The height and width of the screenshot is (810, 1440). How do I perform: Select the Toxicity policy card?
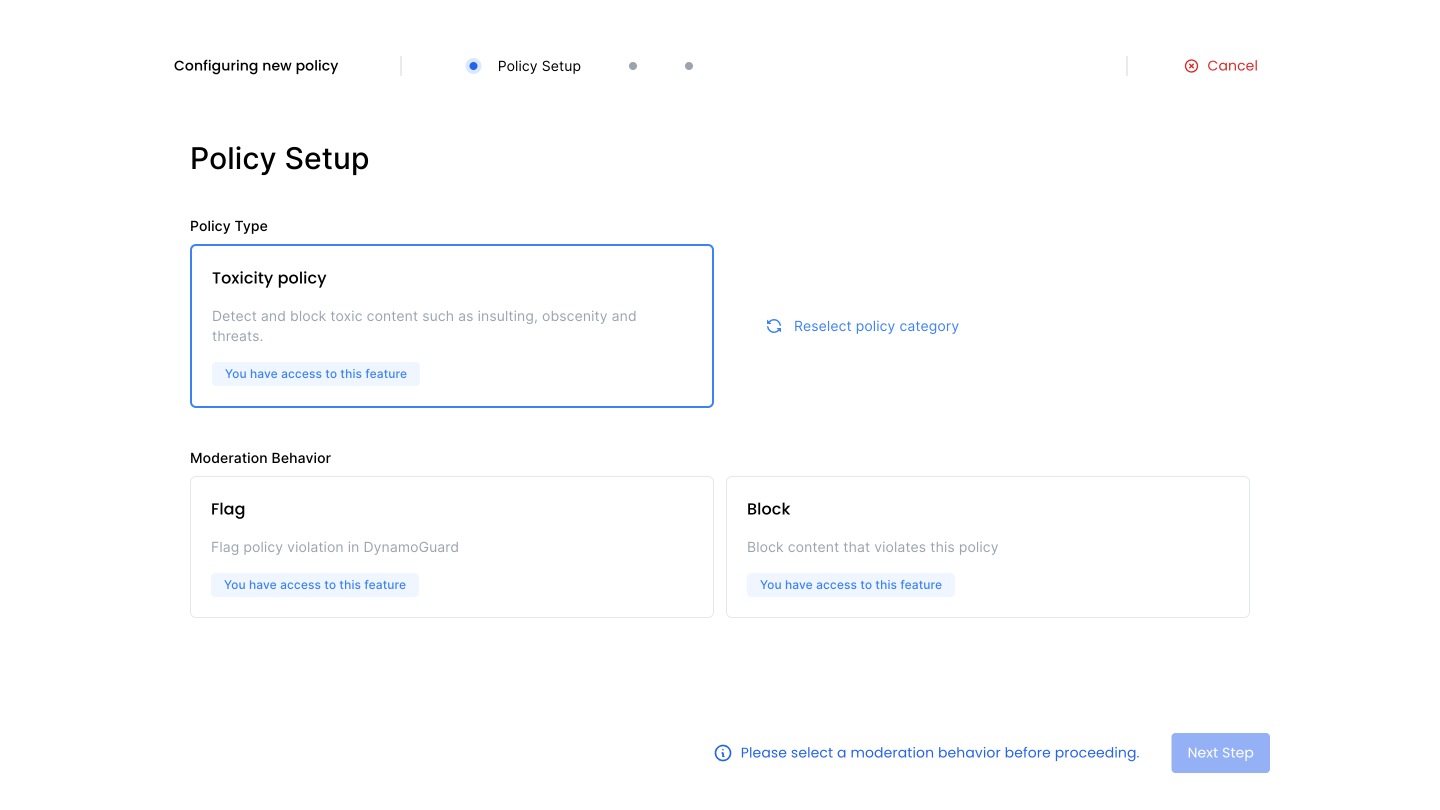click(x=452, y=326)
